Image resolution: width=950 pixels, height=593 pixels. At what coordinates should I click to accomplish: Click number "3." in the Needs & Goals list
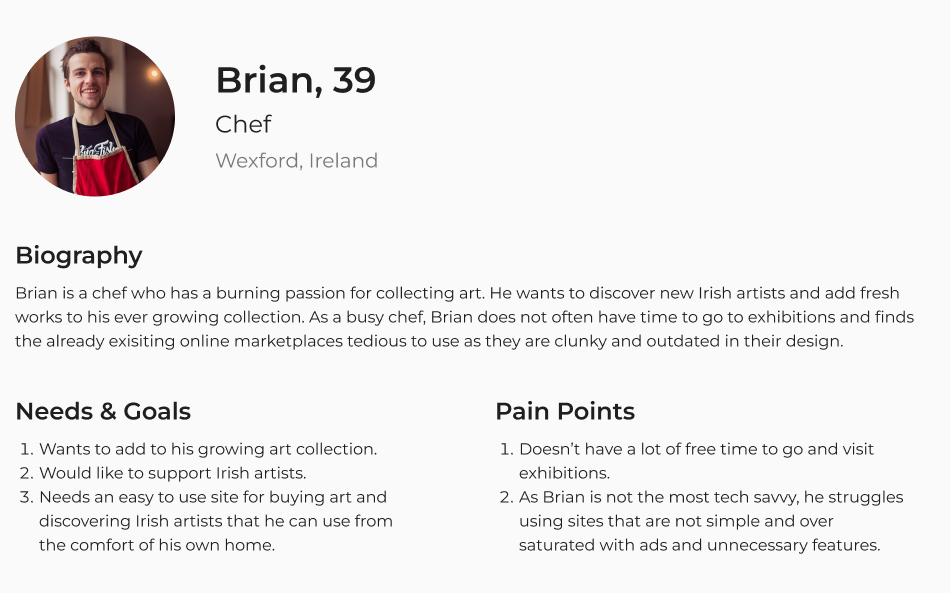27,498
